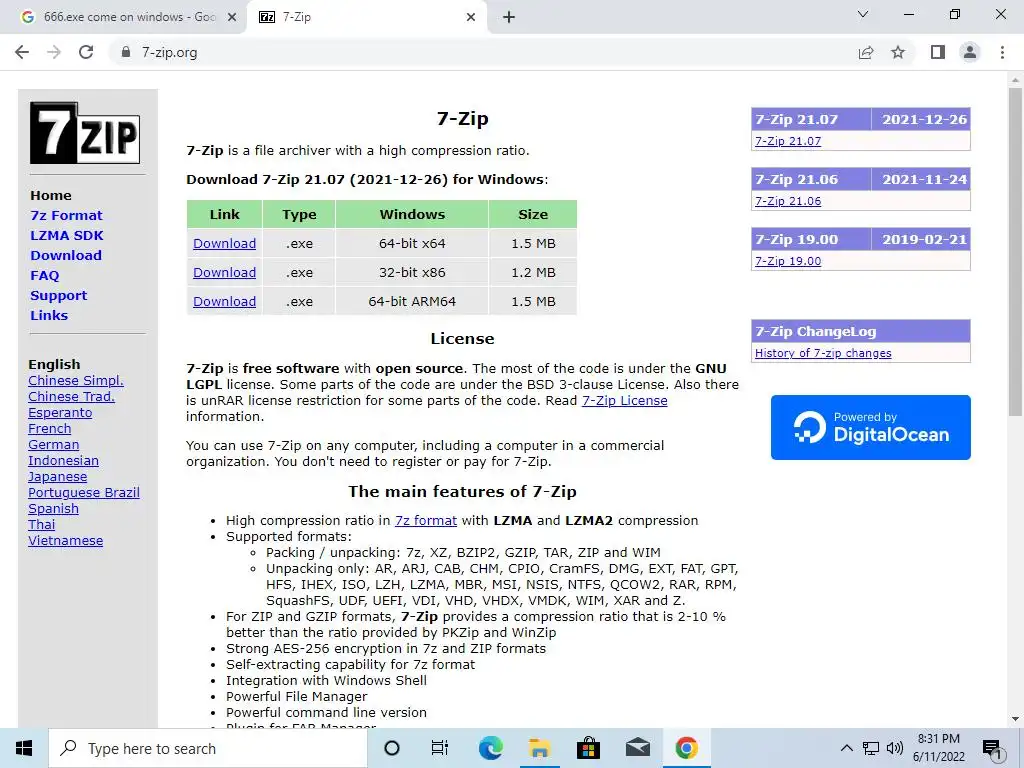The width and height of the screenshot is (1024, 768).
Task: Click the Chrome icon on taskbar
Action: tap(686, 748)
